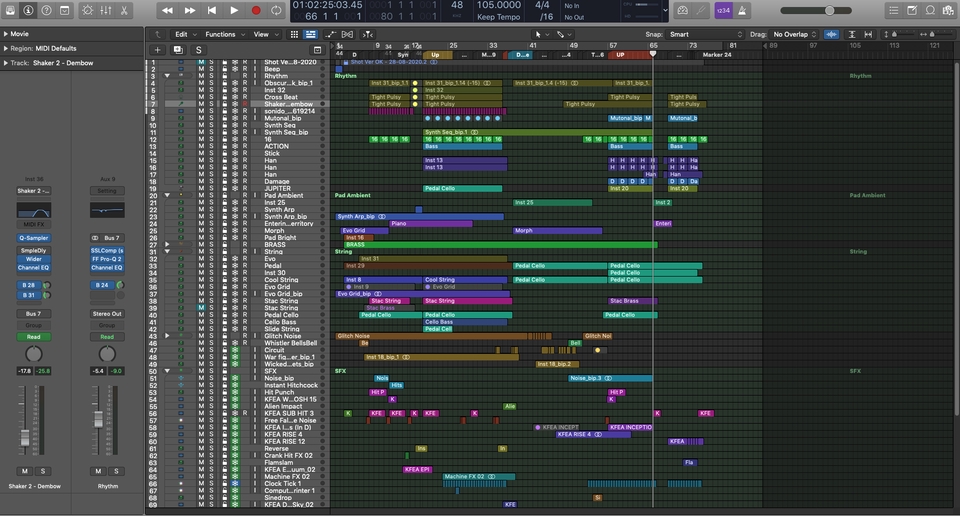Toggle Show Automation icon
The height and width of the screenshot is (516, 960).
point(331,34)
